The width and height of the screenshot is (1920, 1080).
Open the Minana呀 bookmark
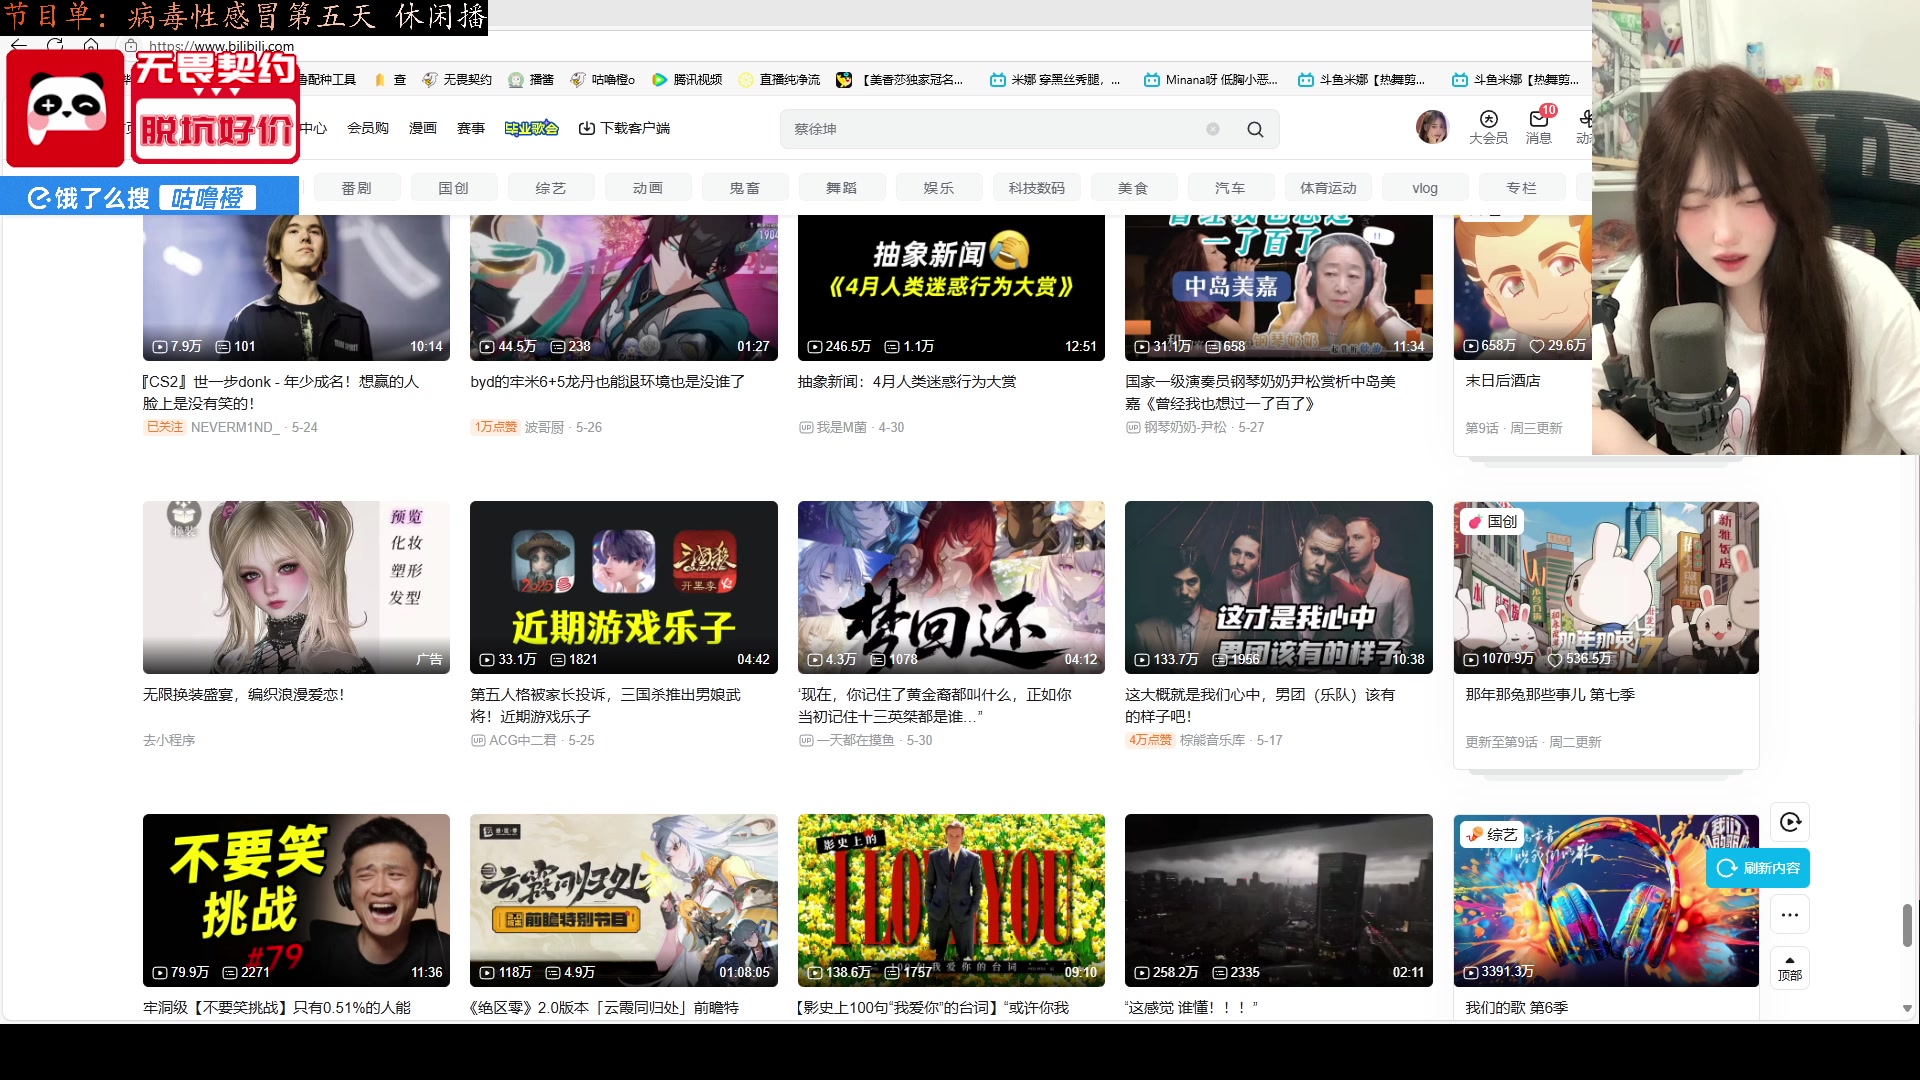(1211, 79)
